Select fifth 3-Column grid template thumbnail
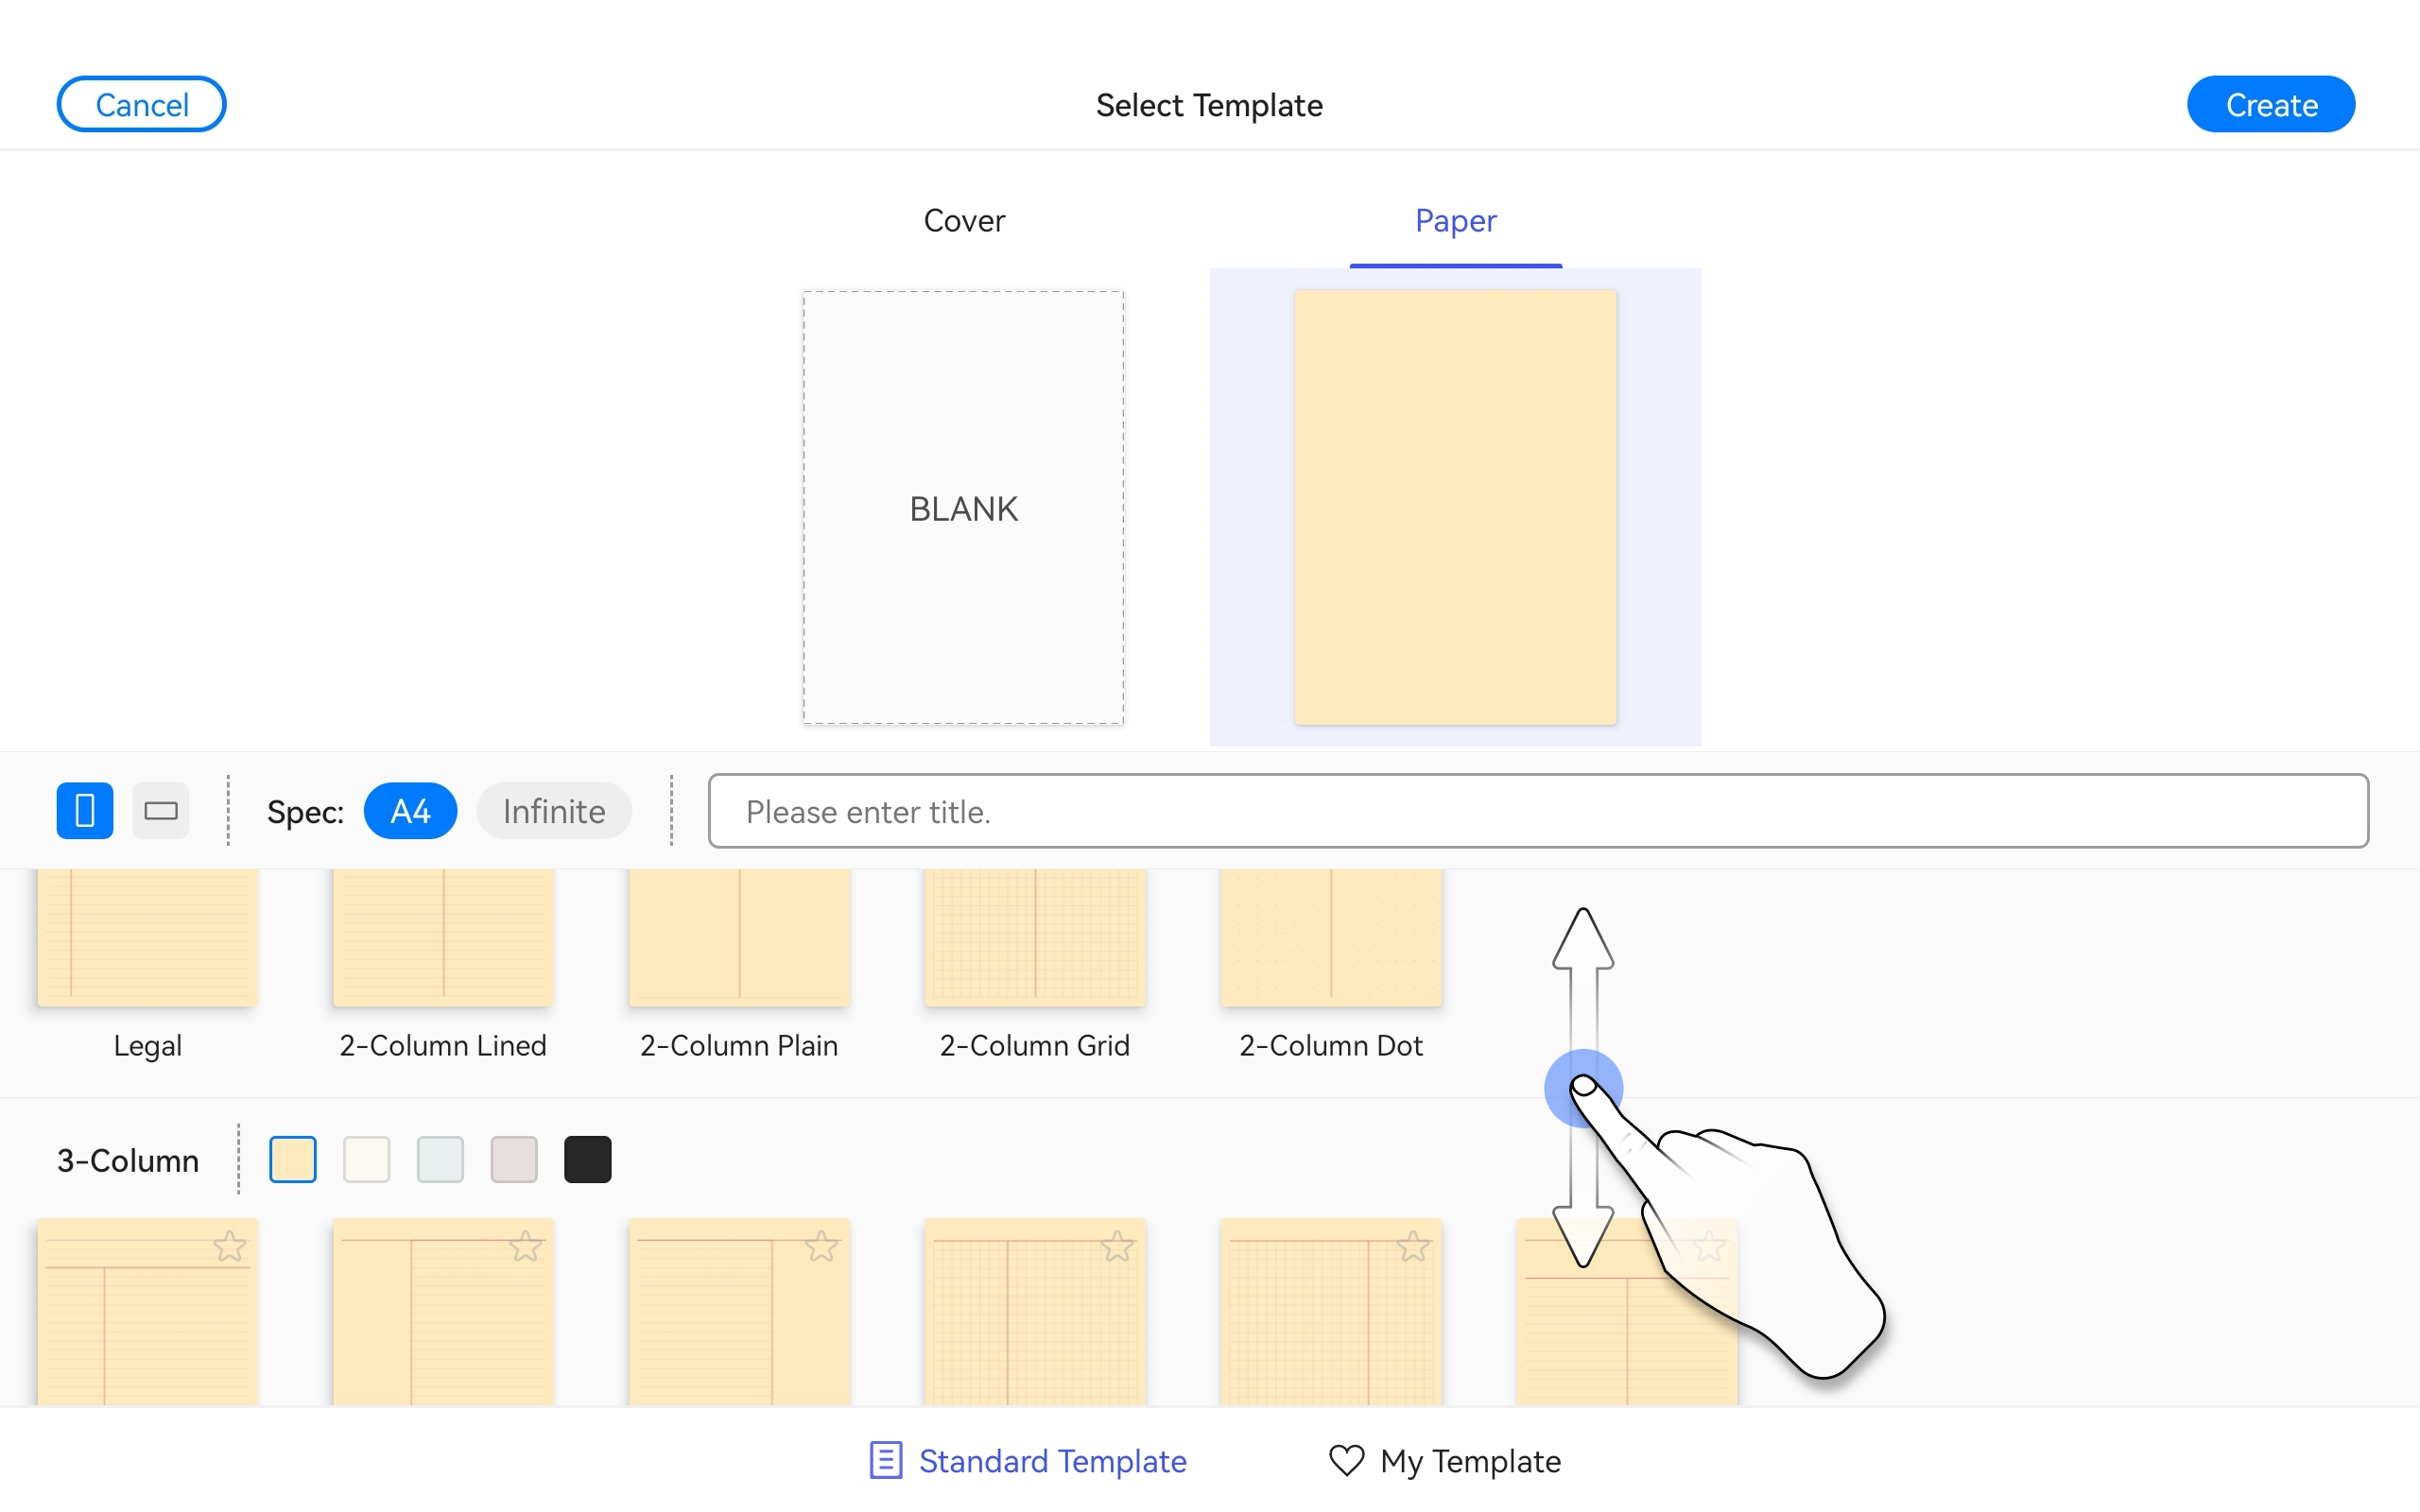The image size is (2420, 1512). tap(1331, 1312)
